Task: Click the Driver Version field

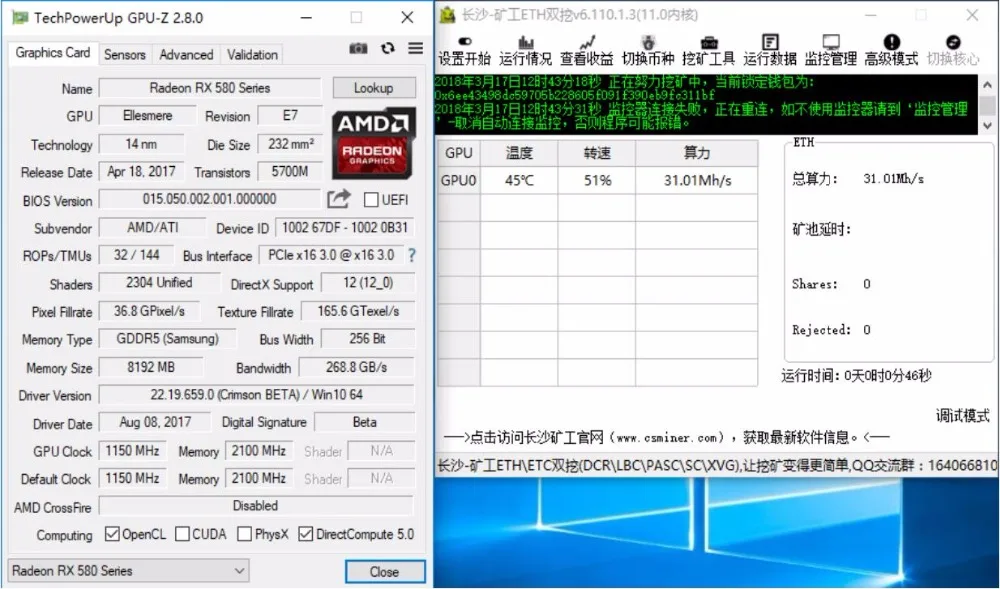Action: click(x=256, y=395)
